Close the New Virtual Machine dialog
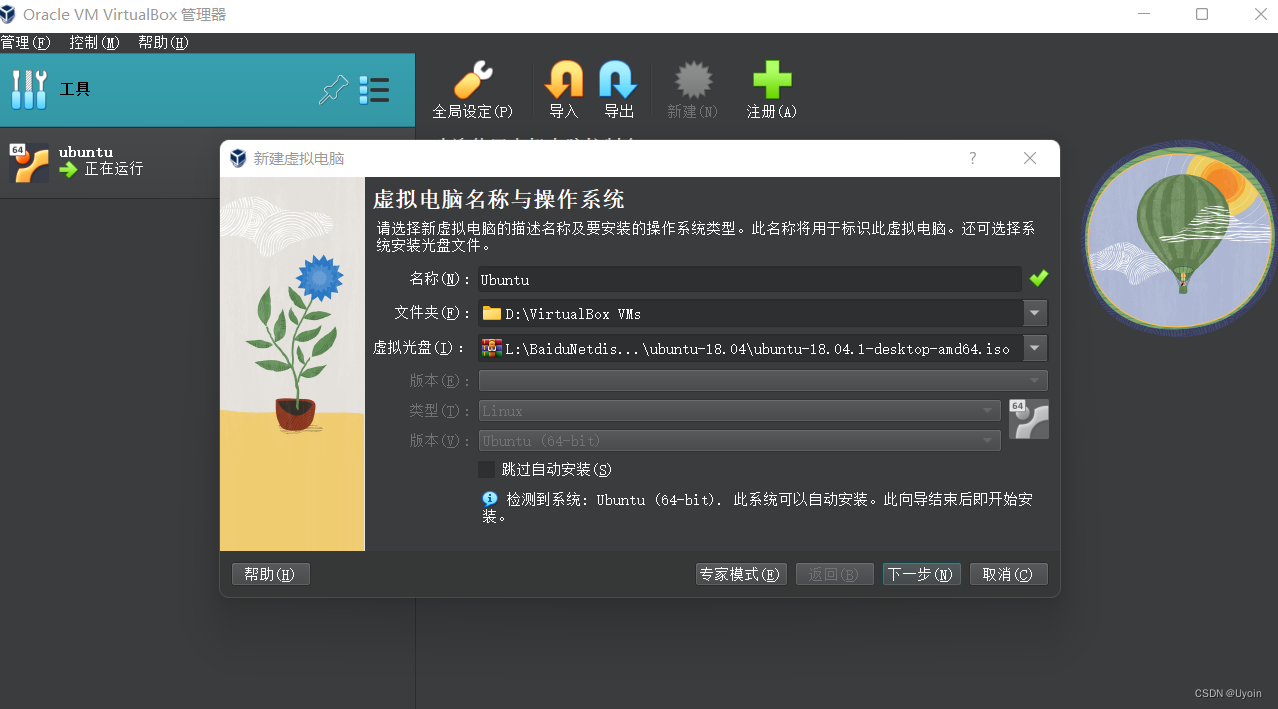This screenshot has height=709, width=1278. (1030, 158)
